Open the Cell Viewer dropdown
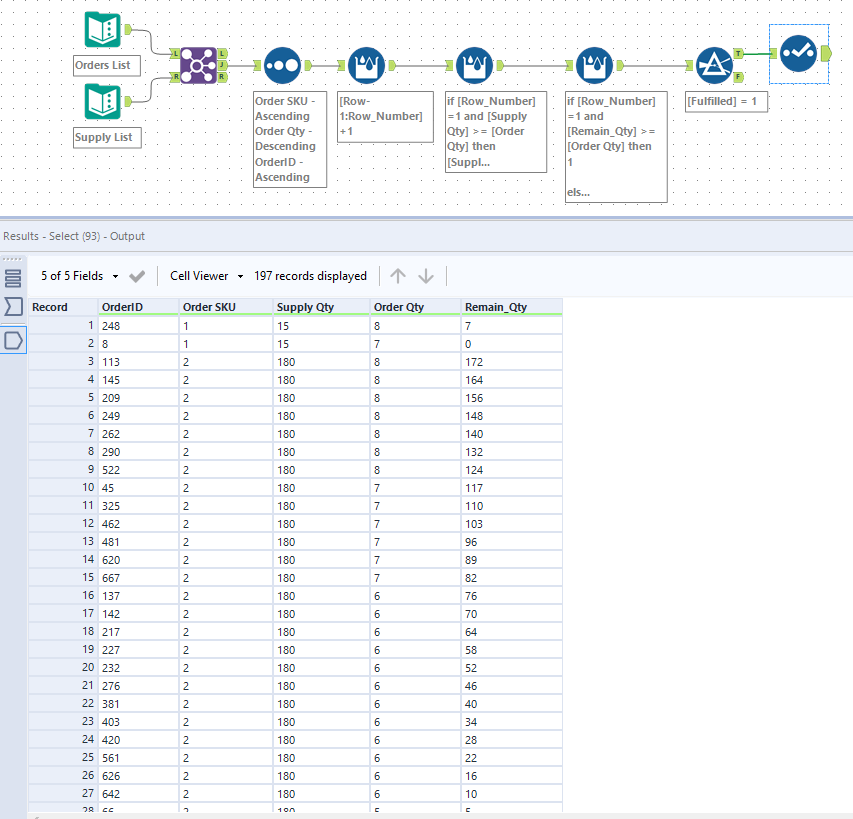 (x=206, y=276)
